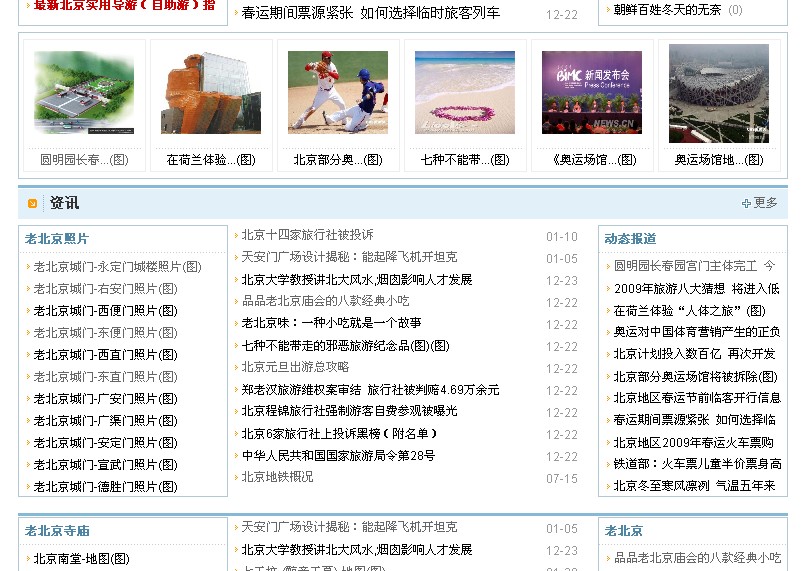Select the 动态报道 section header
This screenshot has height=571, width=805.
tap(630, 239)
